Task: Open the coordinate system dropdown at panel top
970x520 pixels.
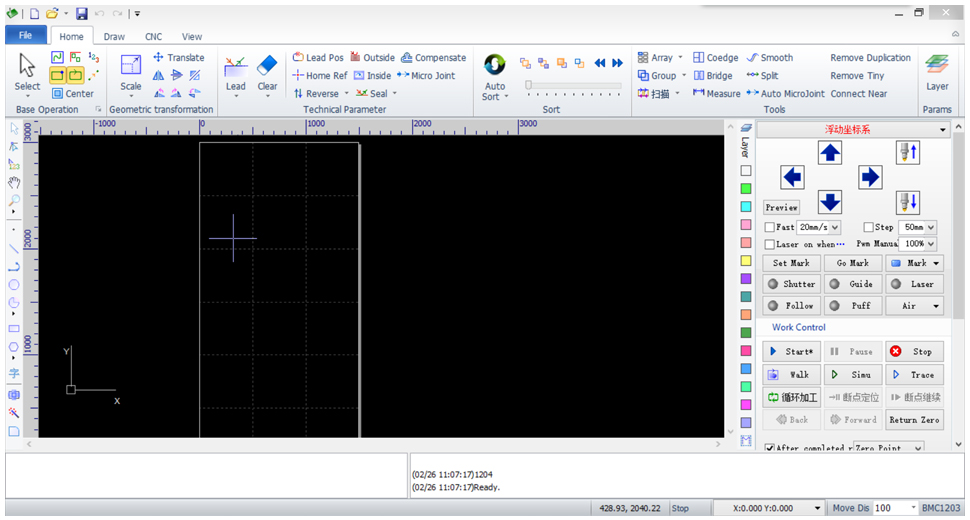Action: coord(942,130)
